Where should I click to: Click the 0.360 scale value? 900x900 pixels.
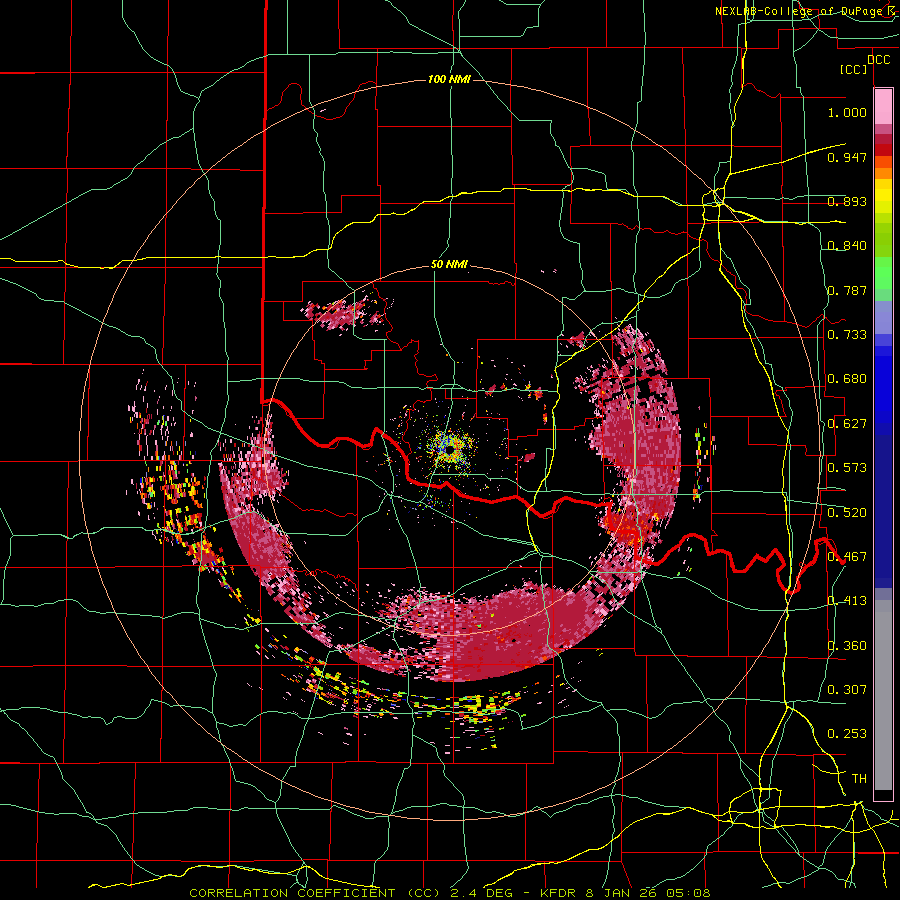[847, 646]
